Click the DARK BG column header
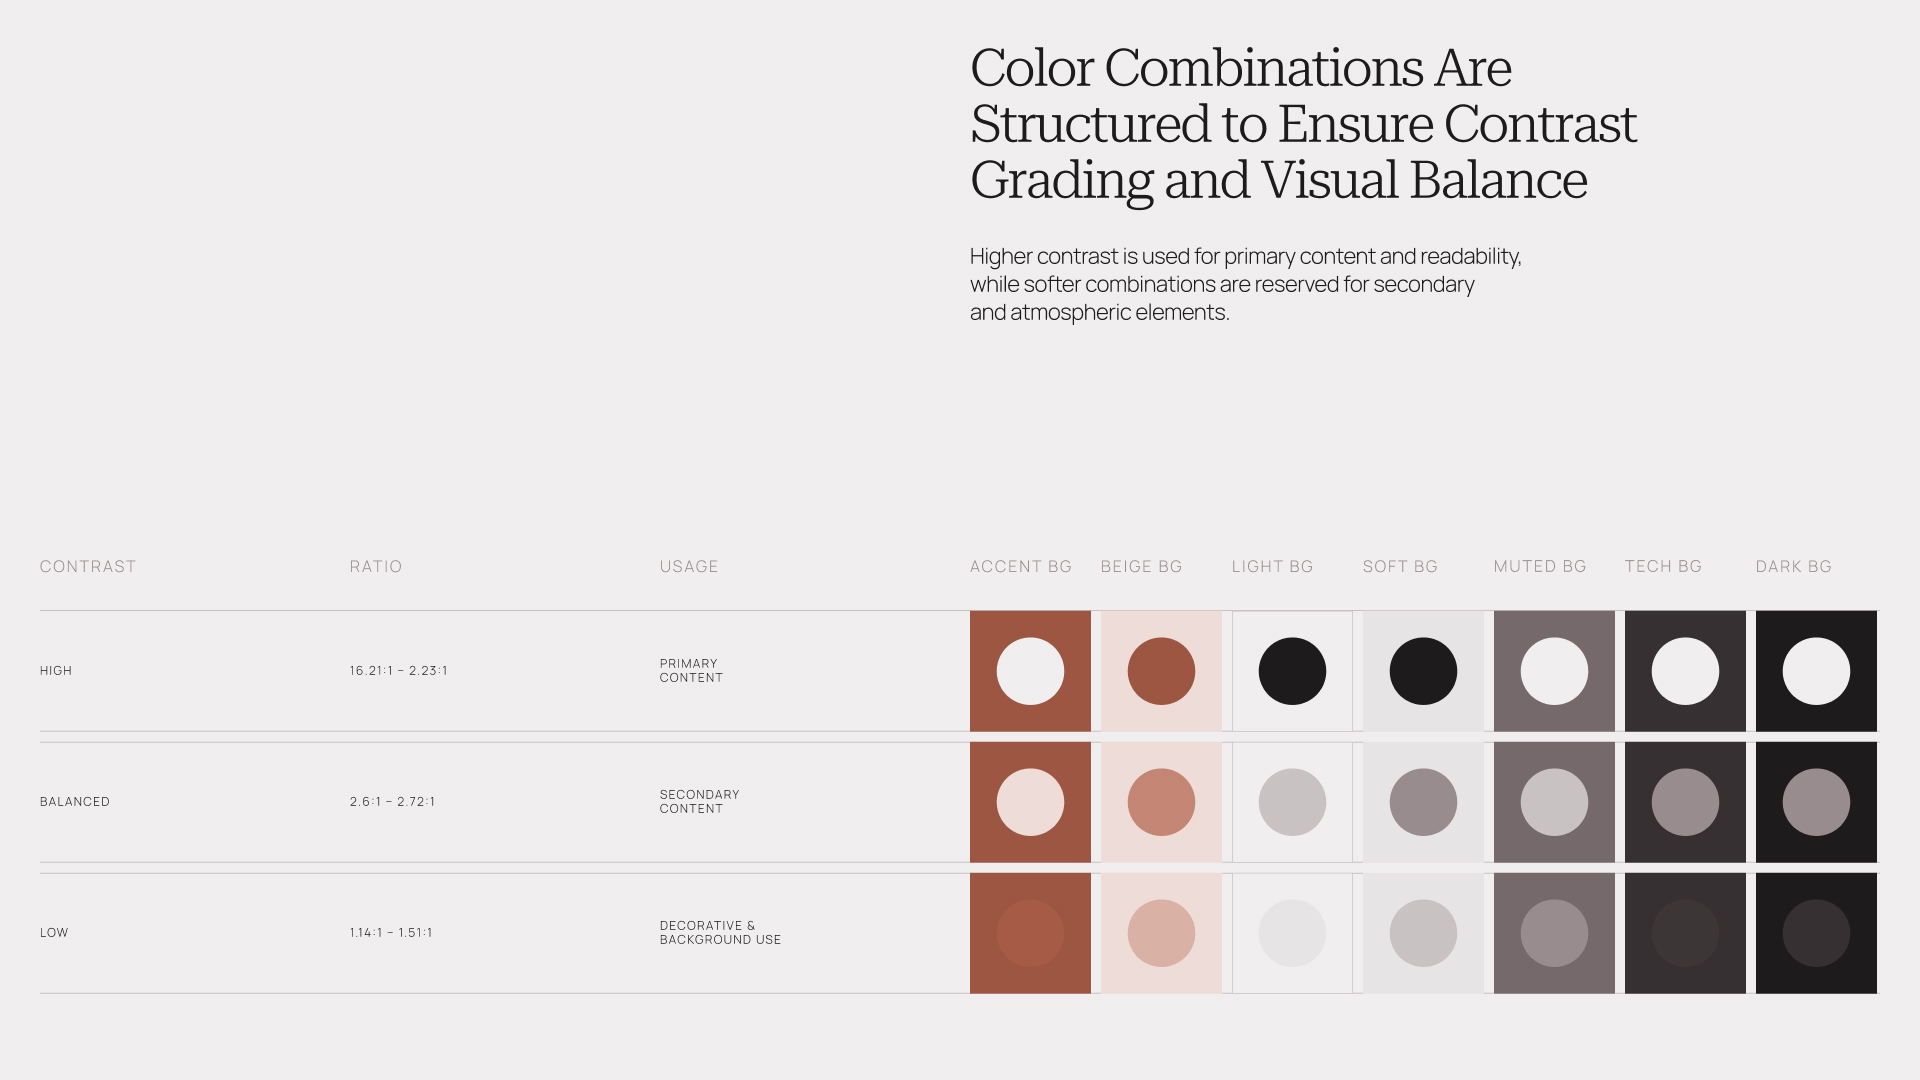The image size is (1920, 1080). [1794, 566]
